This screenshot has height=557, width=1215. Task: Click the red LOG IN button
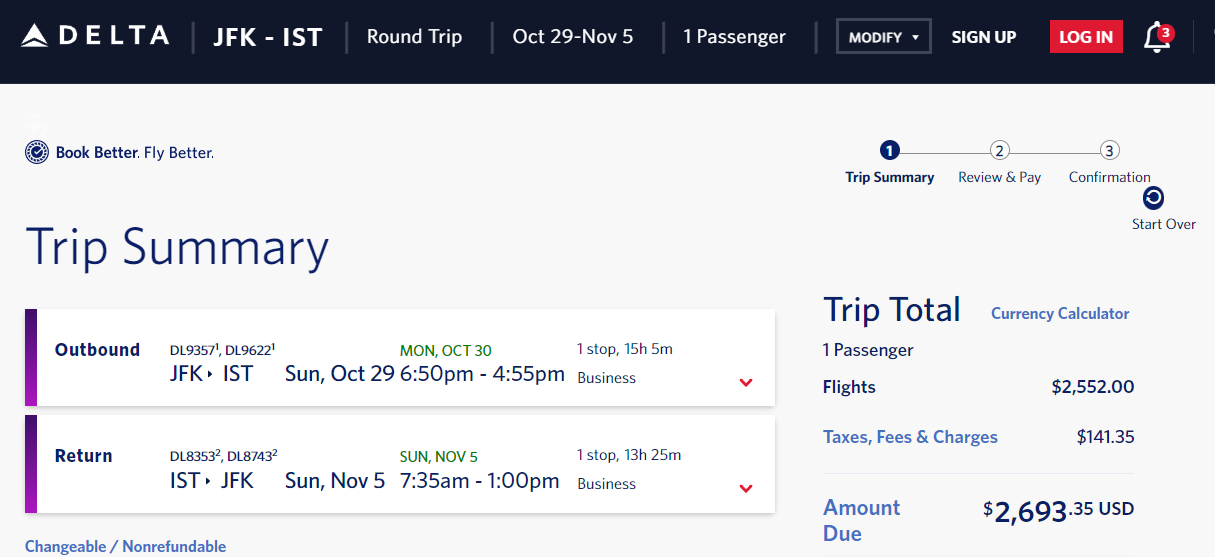click(x=1086, y=37)
